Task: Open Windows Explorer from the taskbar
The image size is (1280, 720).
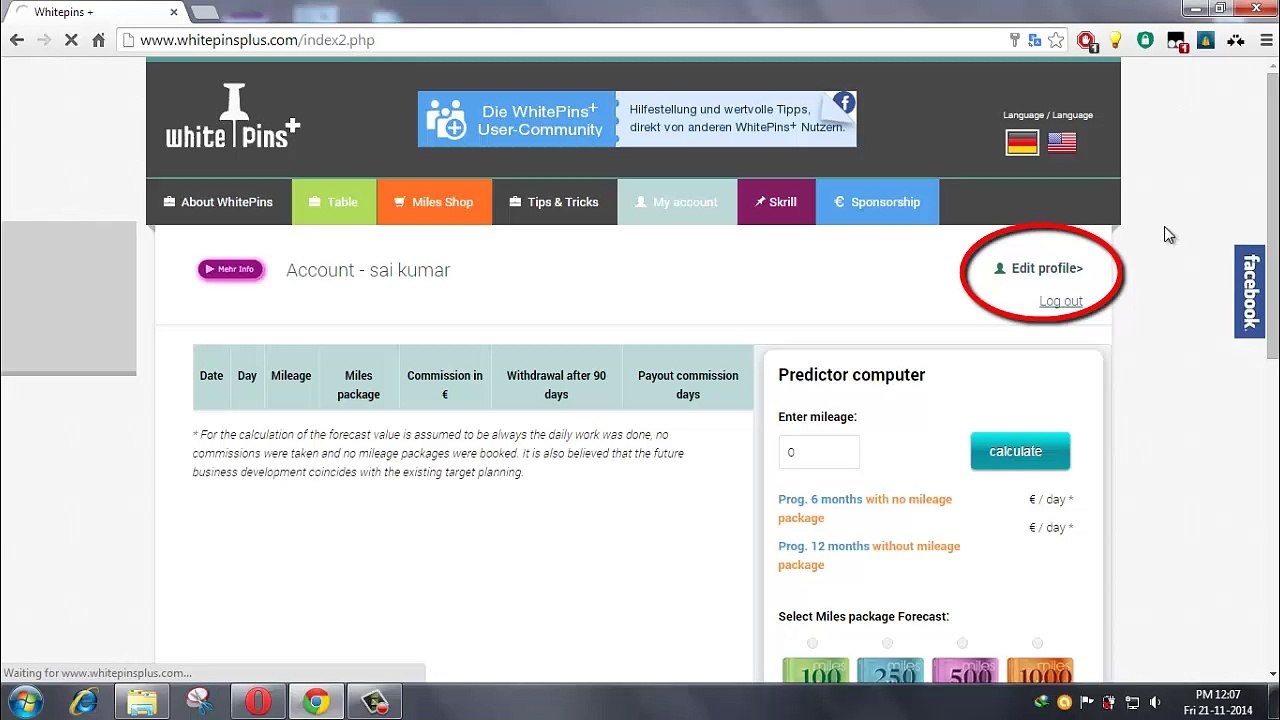Action: click(142, 702)
